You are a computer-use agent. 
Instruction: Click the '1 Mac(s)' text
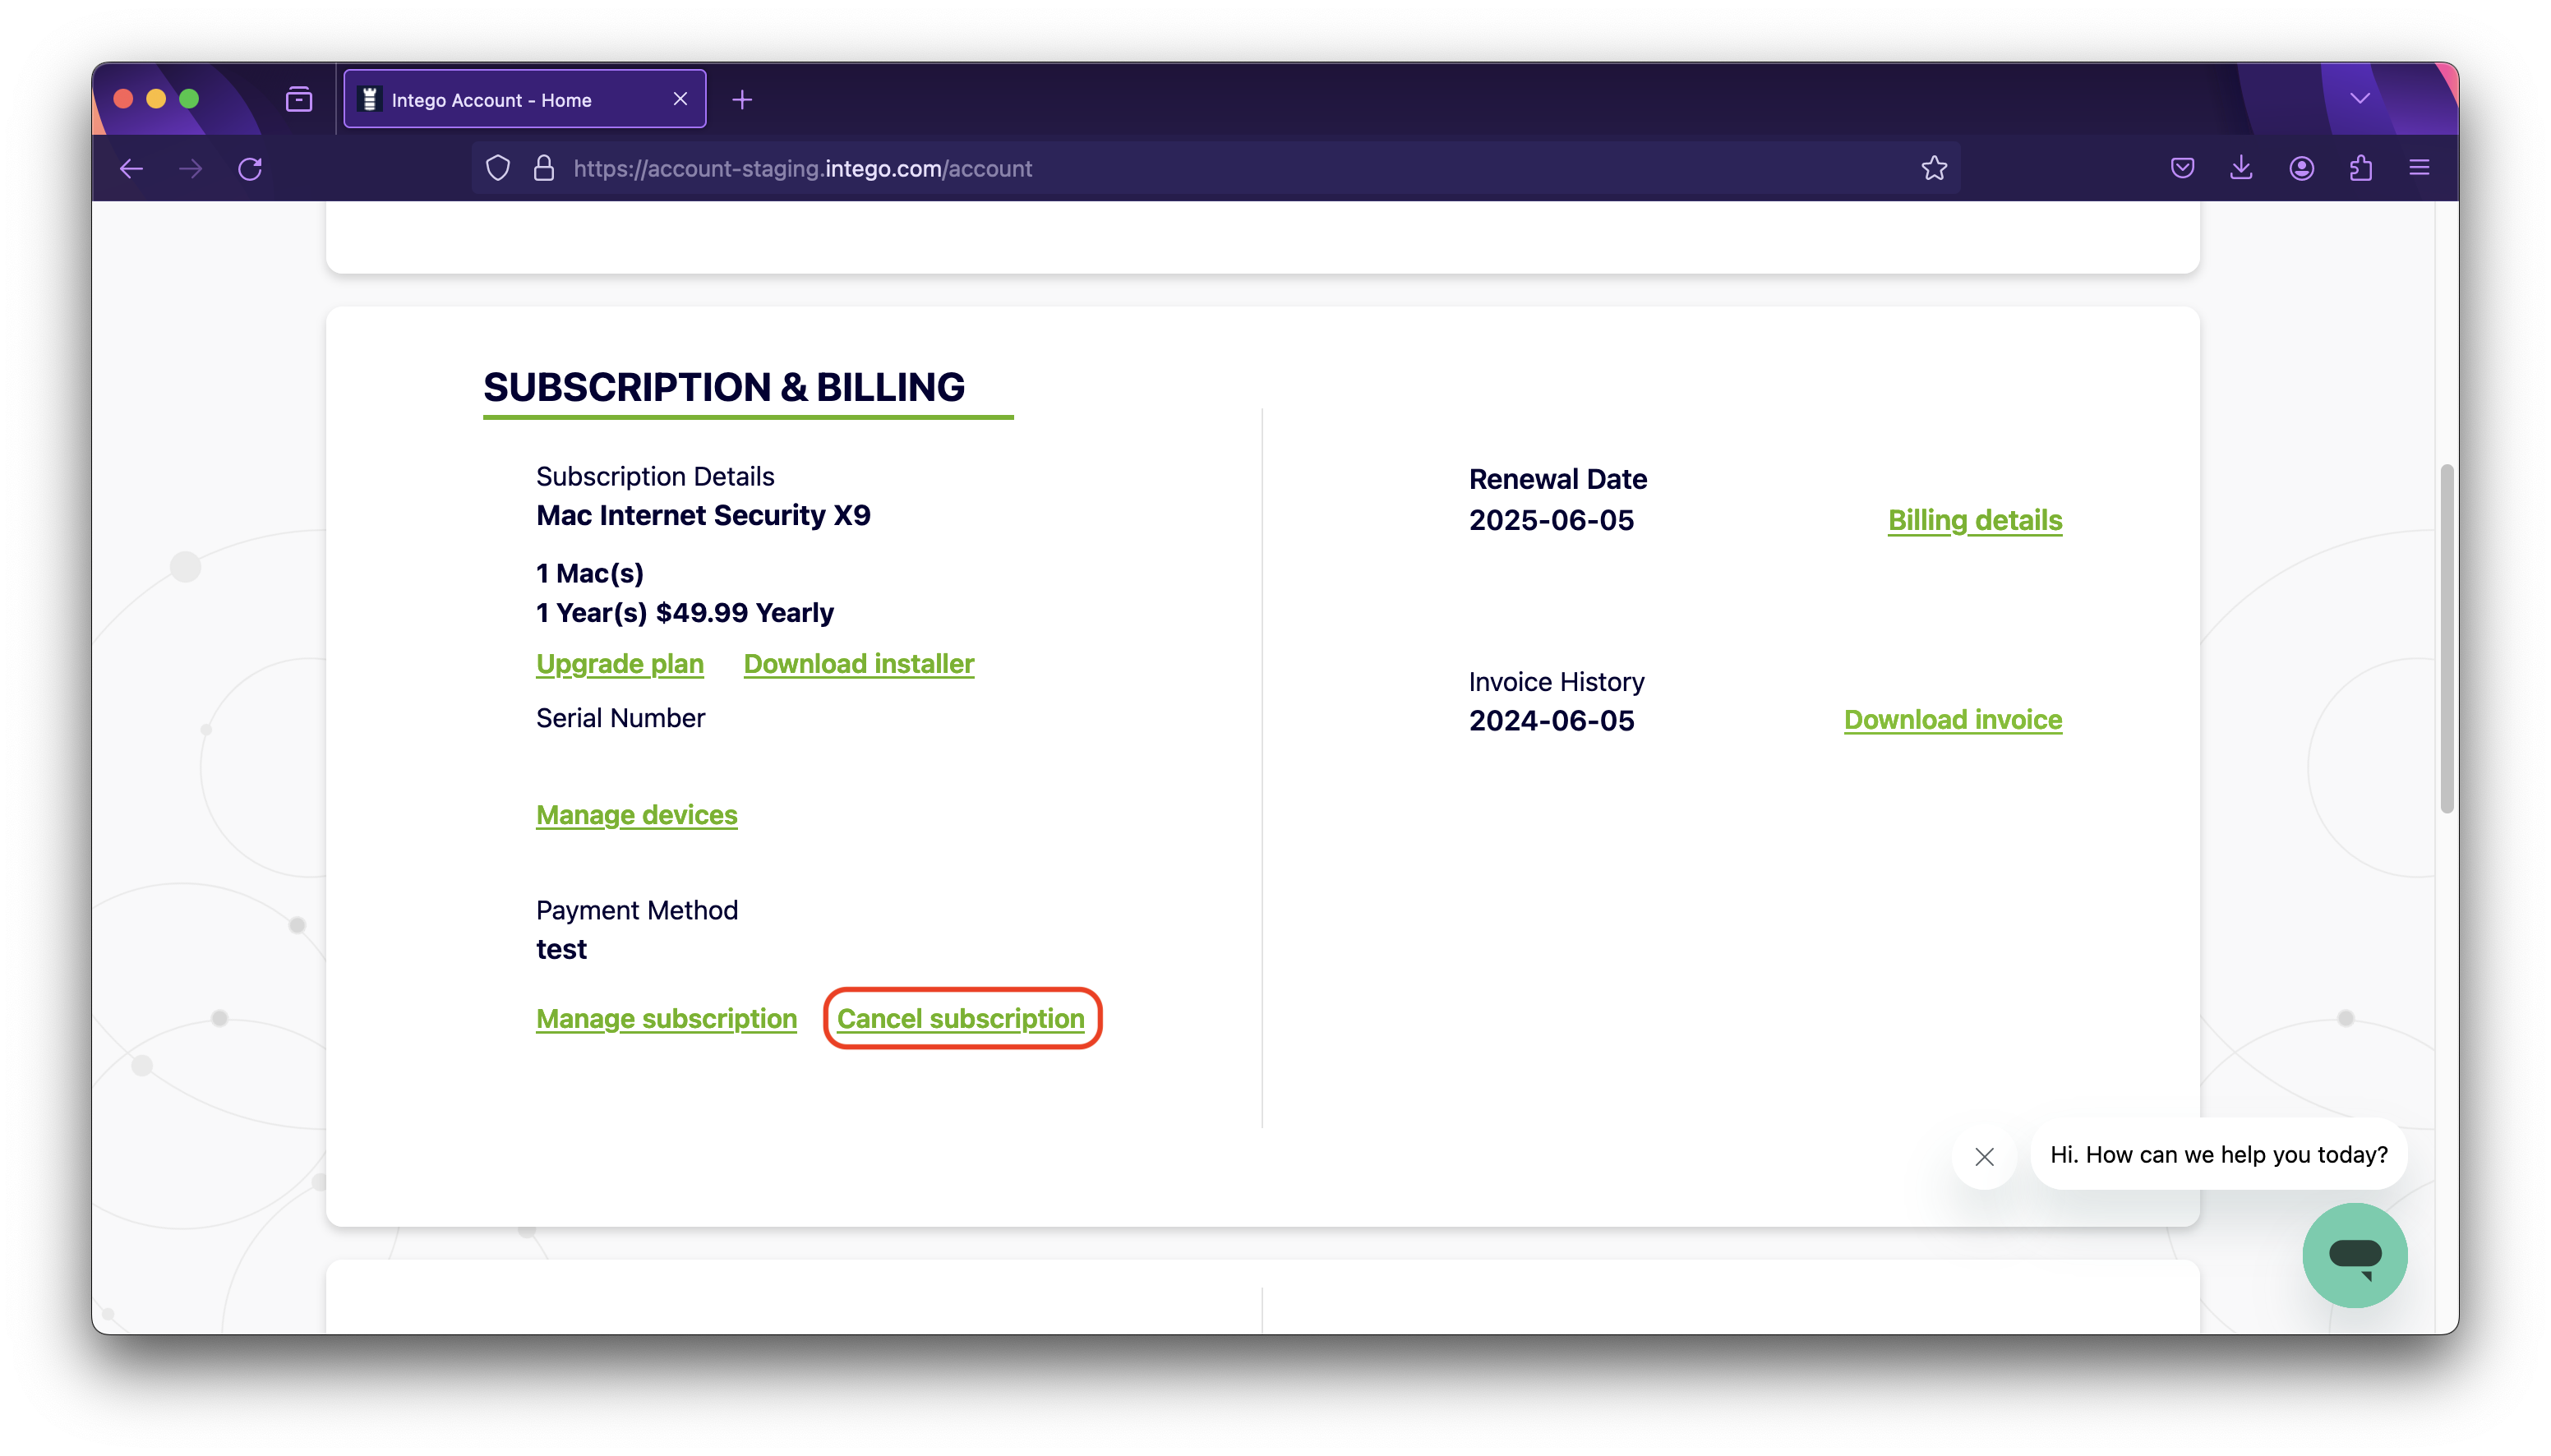point(590,574)
